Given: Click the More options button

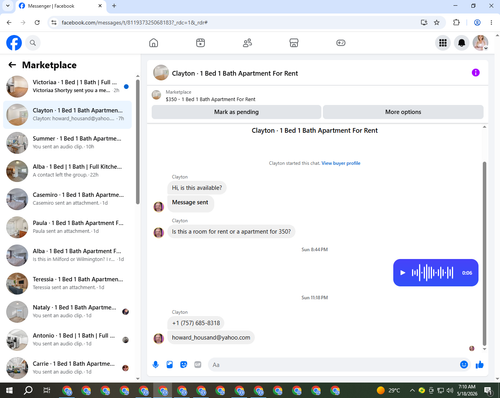Looking at the screenshot, I should click(403, 112).
